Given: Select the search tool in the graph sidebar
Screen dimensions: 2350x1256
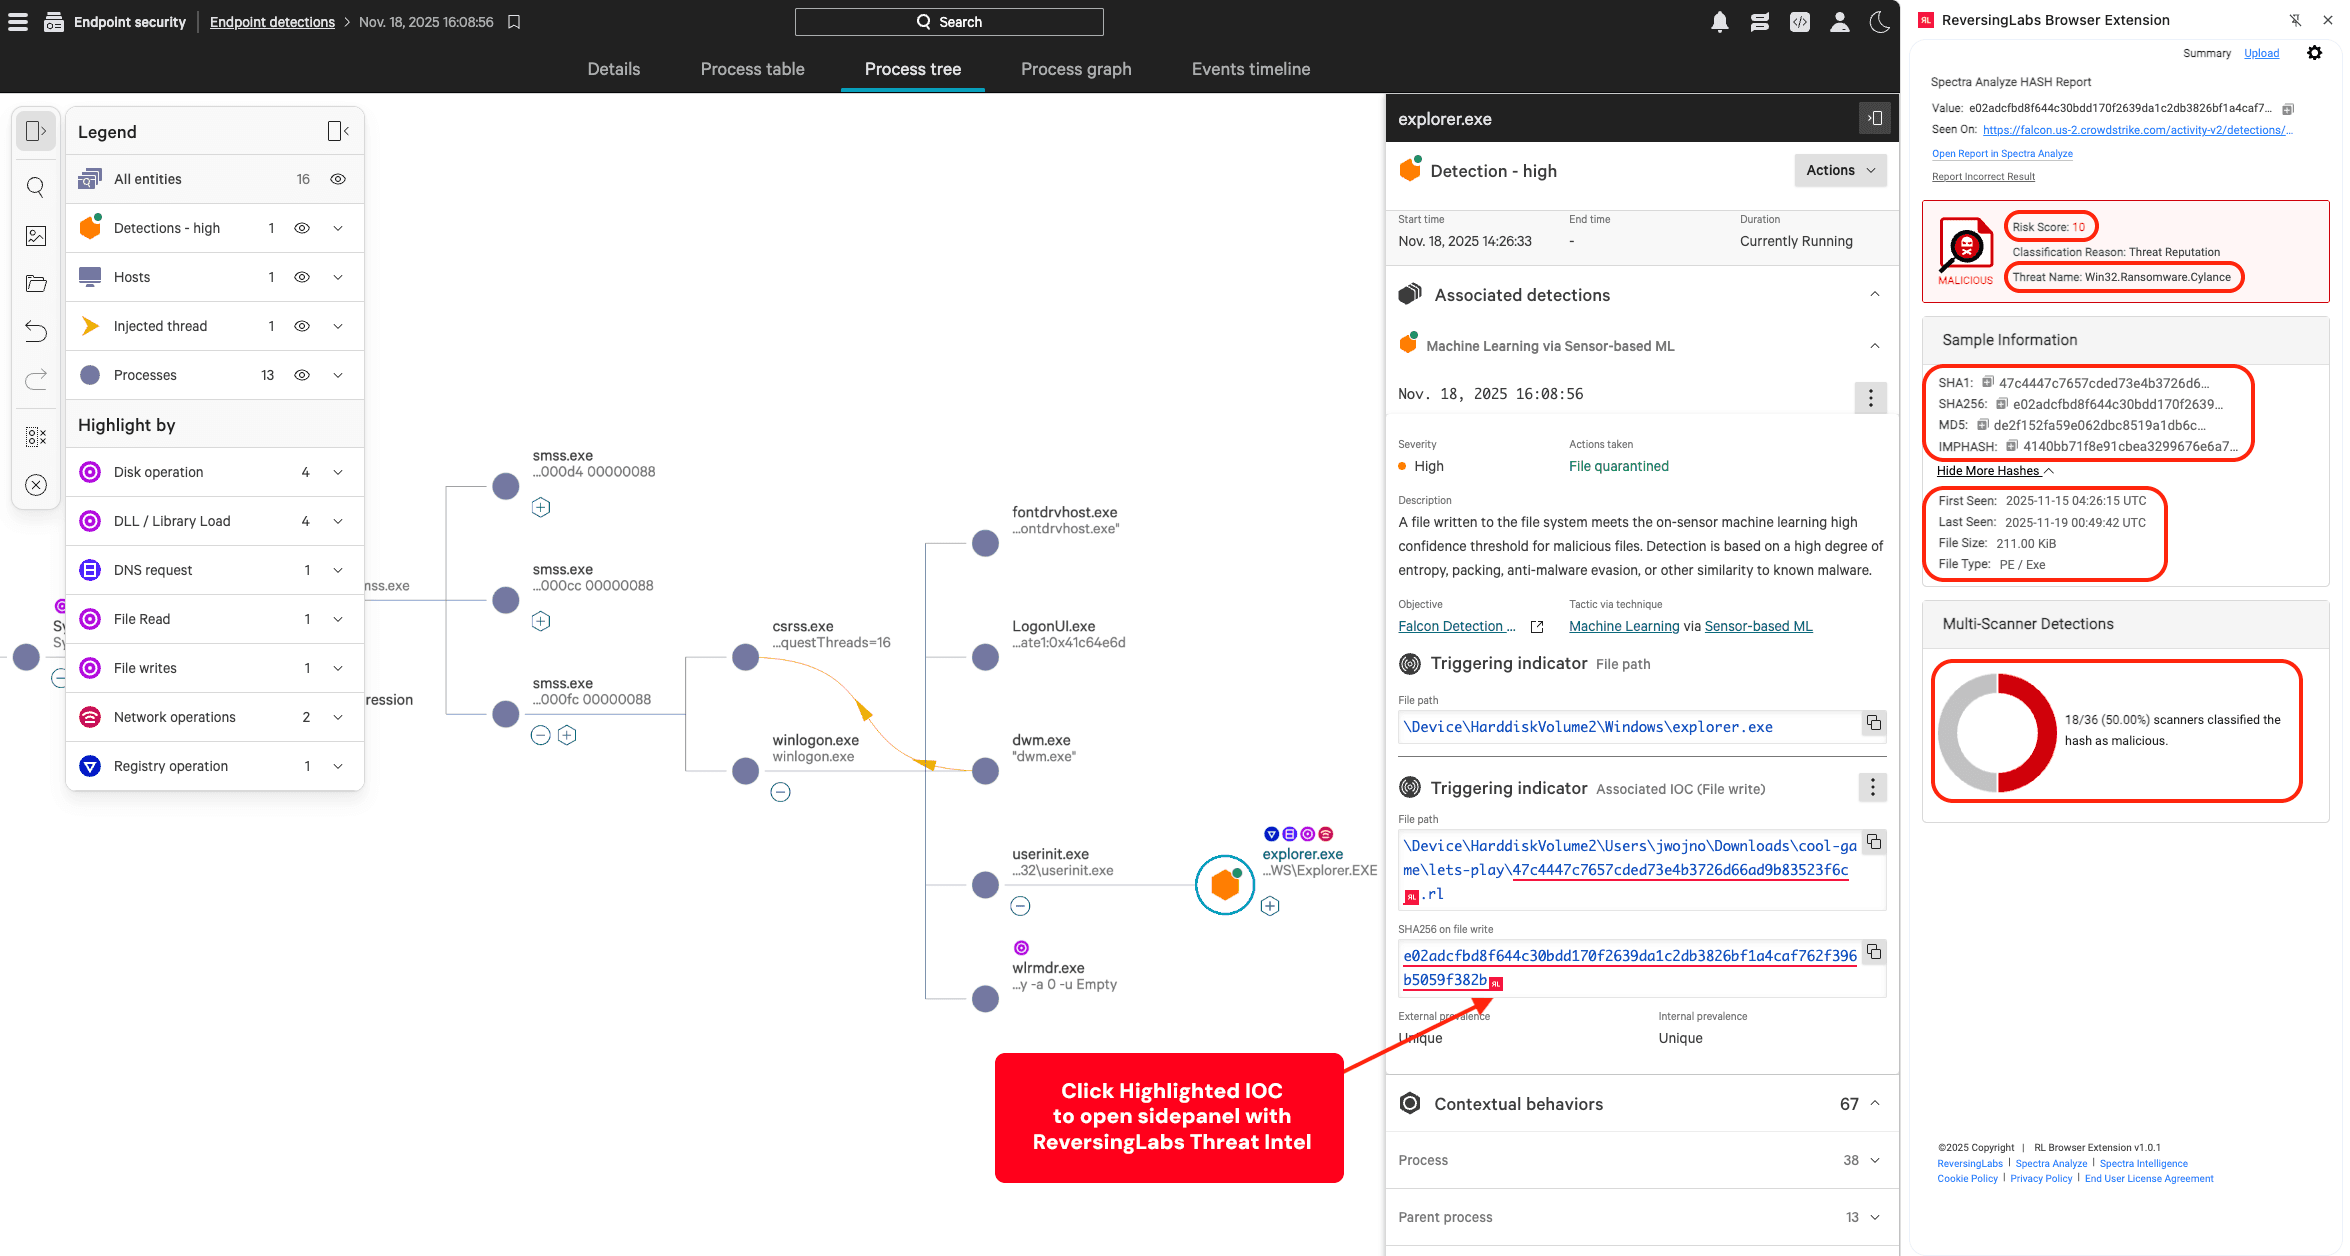Looking at the screenshot, I should click(36, 187).
